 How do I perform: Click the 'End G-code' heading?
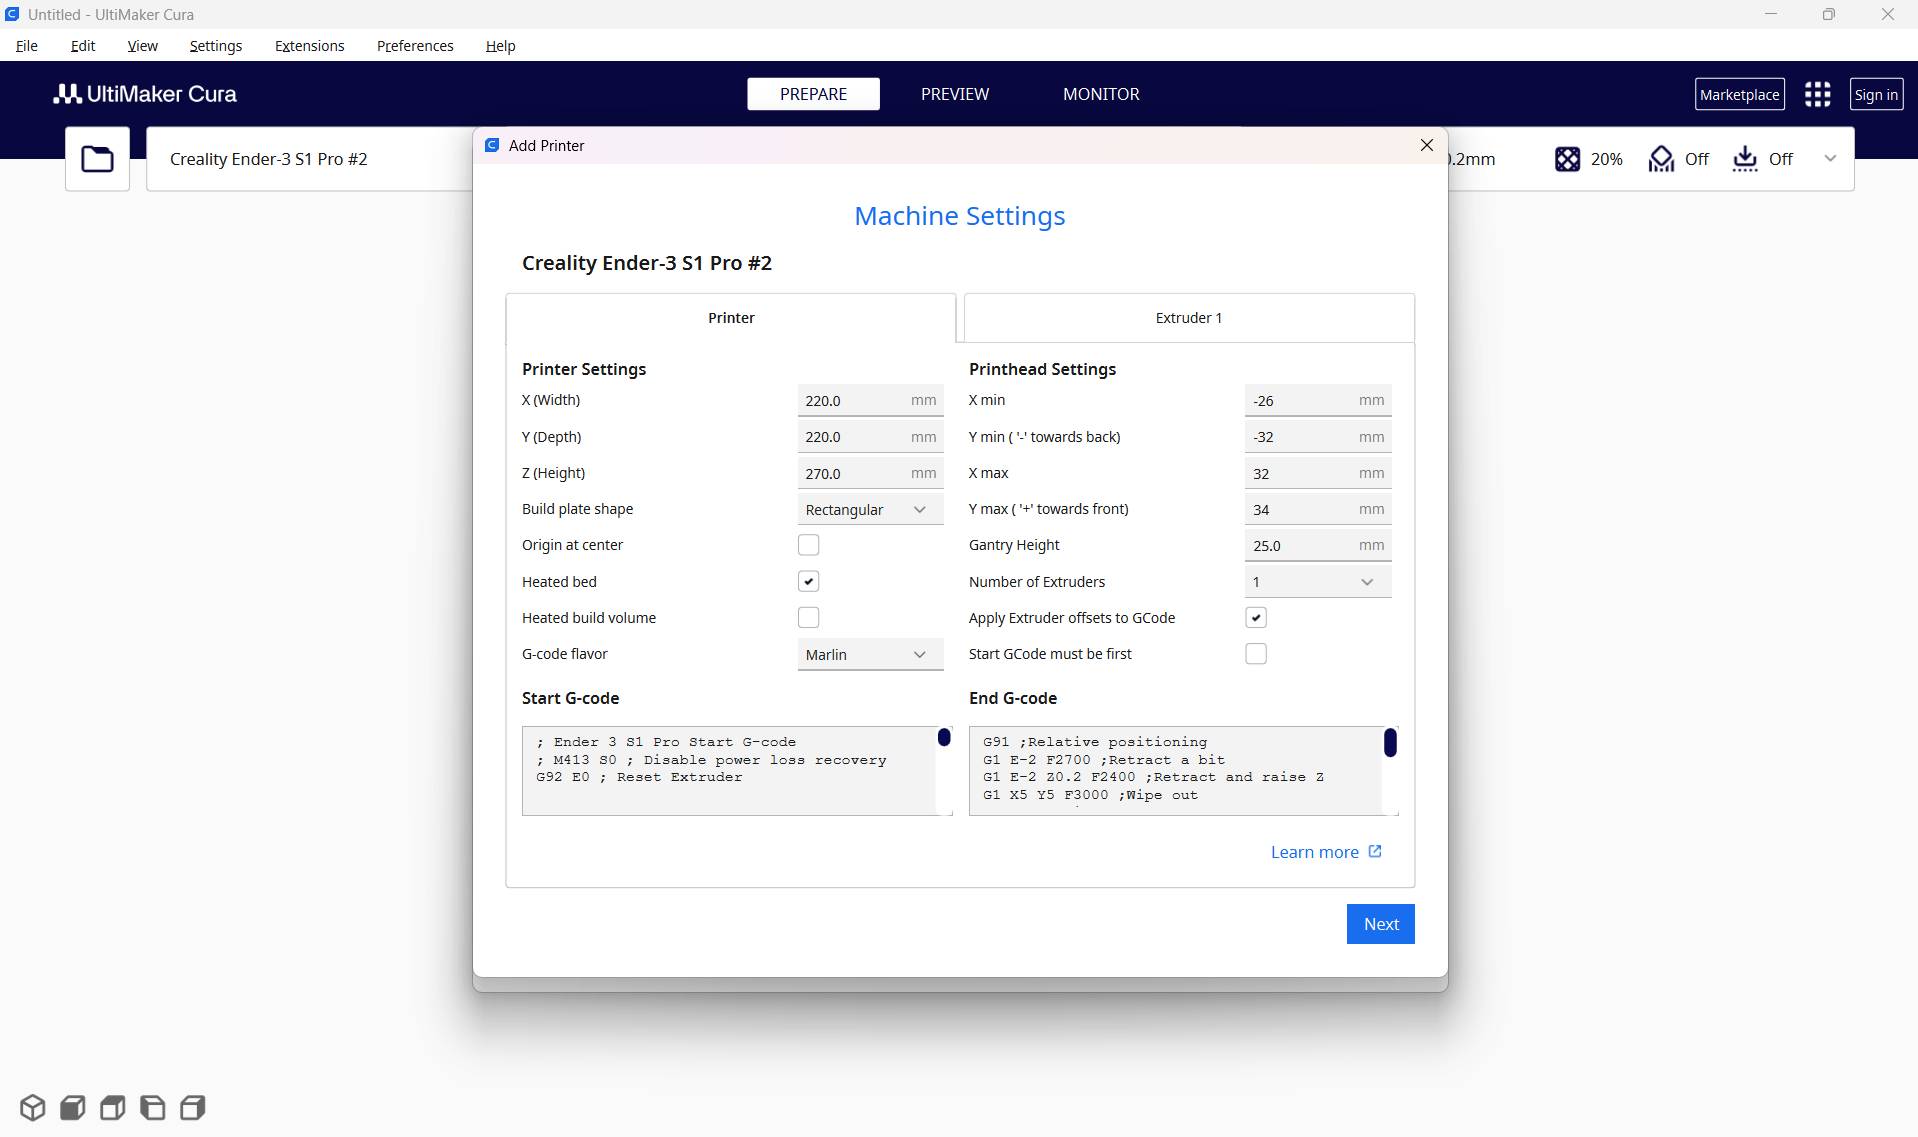tap(1013, 698)
